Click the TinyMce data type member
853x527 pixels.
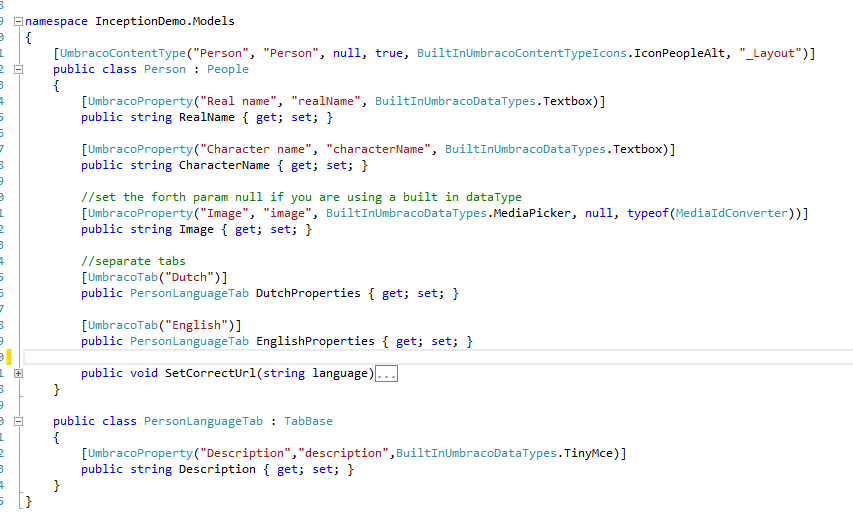pyautogui.click(x=588, y=454)
